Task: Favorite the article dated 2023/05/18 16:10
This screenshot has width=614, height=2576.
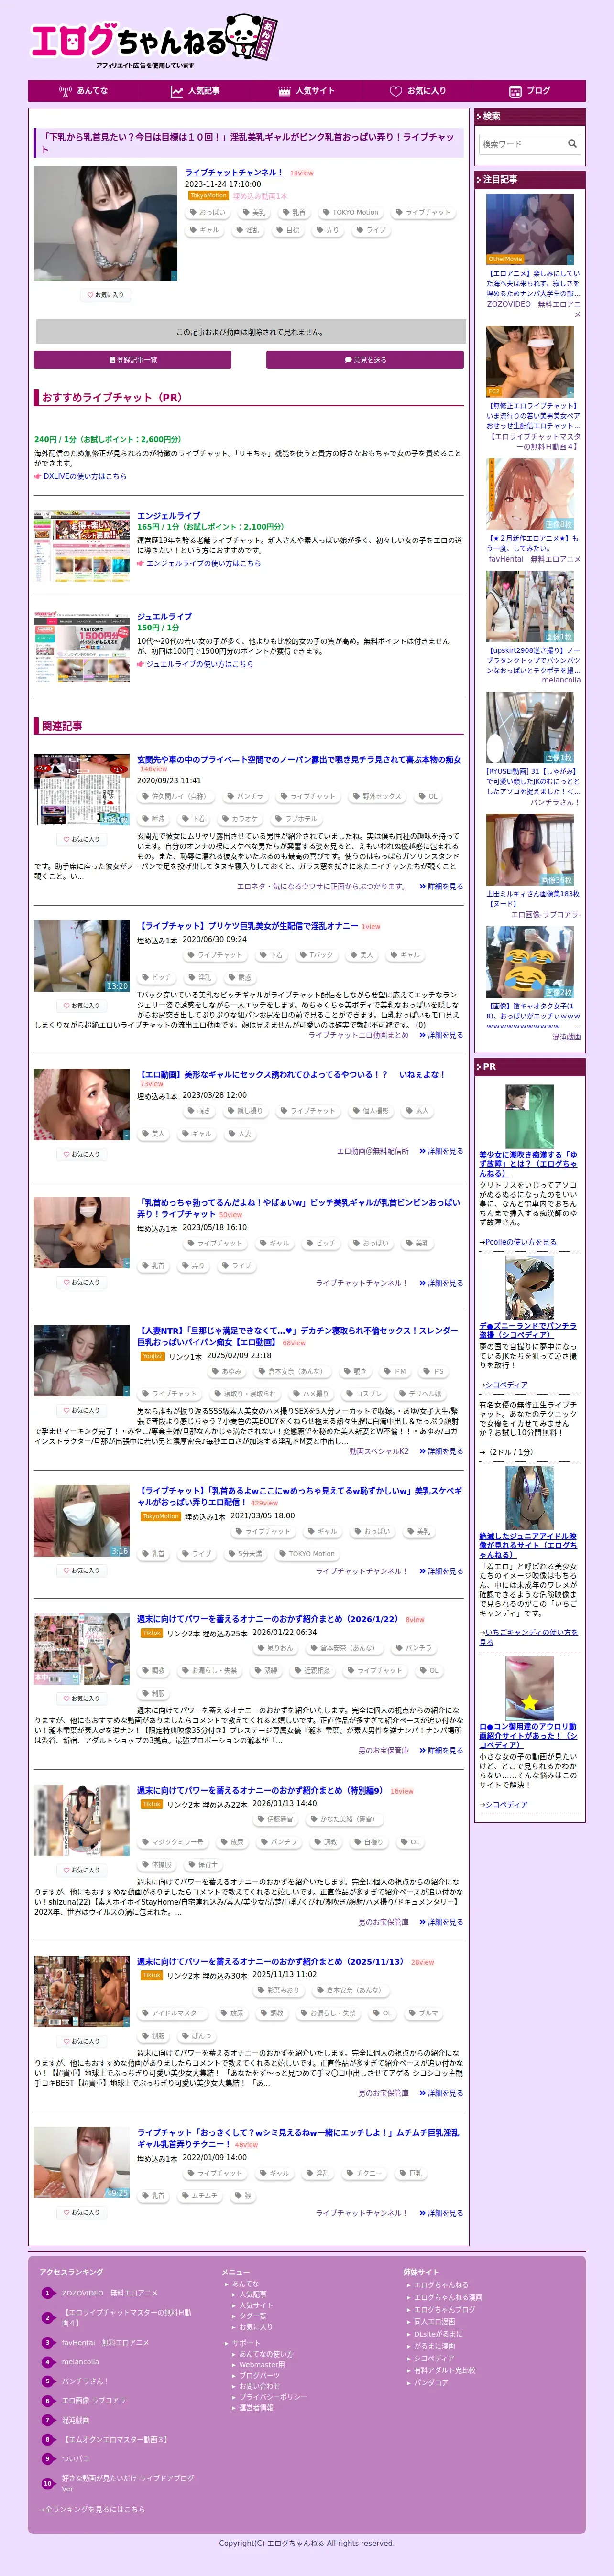Action: [81, 1282]
